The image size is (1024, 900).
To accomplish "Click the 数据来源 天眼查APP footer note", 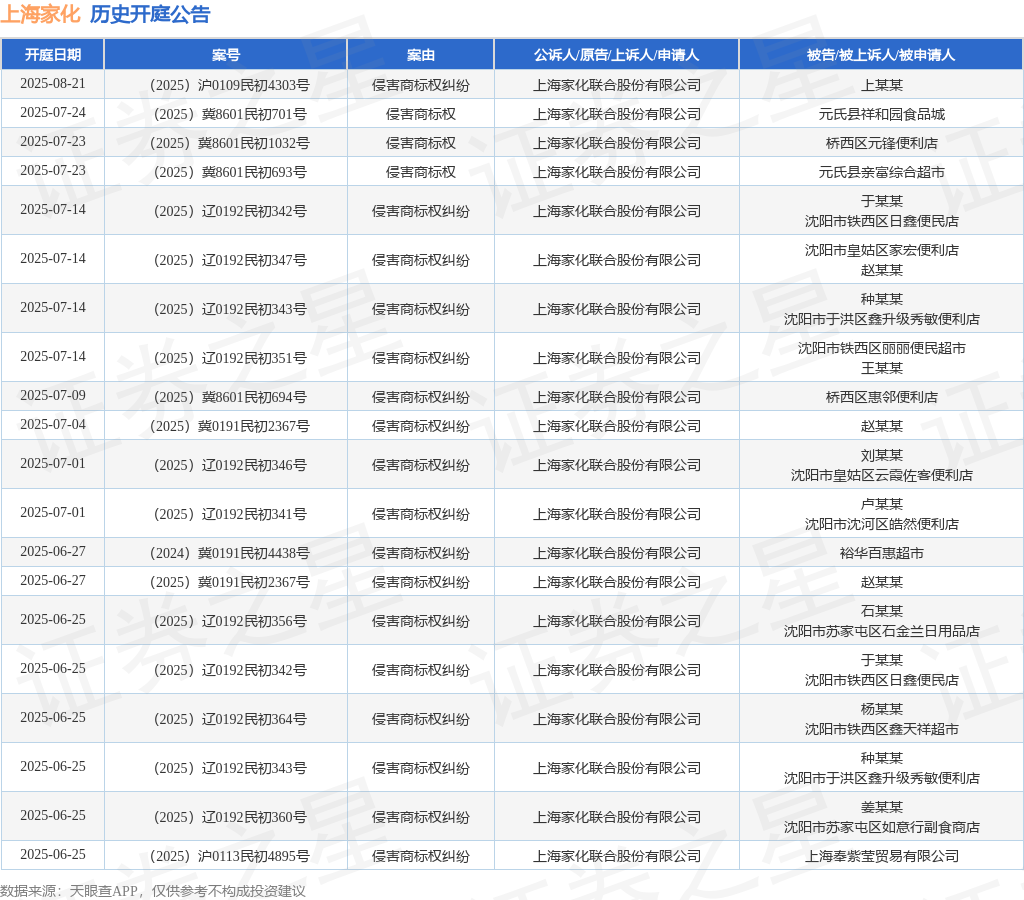I will (153, 891).
